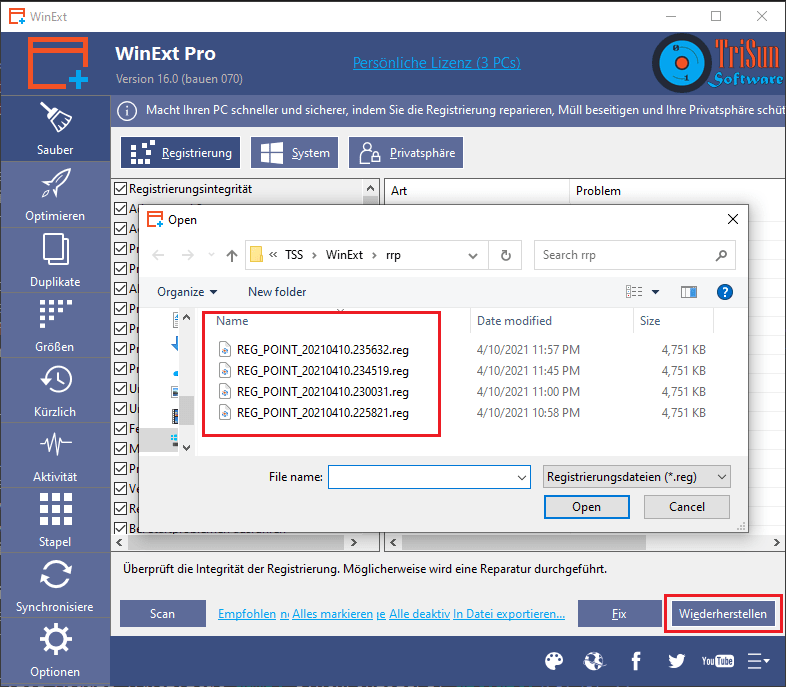The image size is (786, 687).
Task: Expand the File name combo dropdown
Action: [521, 478]
